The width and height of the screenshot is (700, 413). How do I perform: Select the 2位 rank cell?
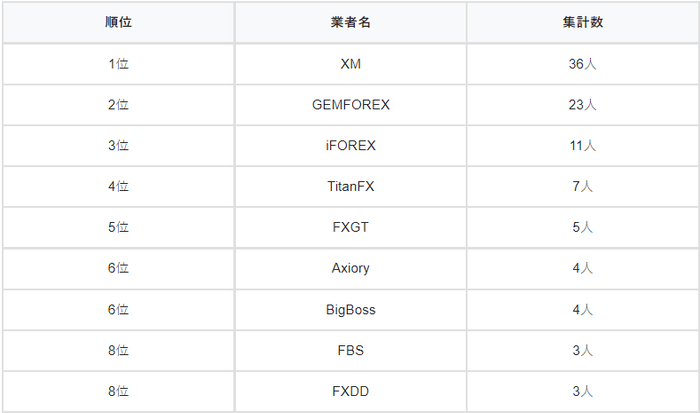118,104
